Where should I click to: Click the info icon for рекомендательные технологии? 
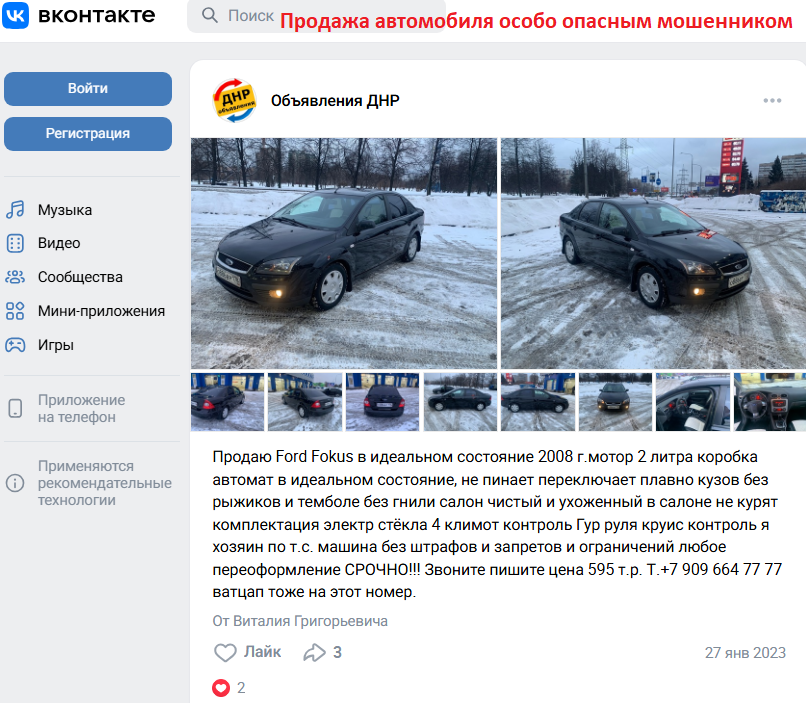pos(15,483)
